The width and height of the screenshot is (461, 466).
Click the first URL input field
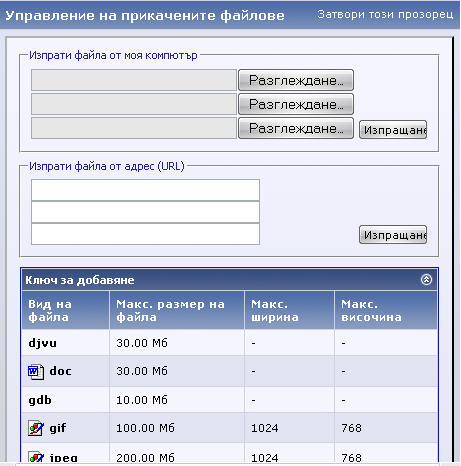click(145, 190)
